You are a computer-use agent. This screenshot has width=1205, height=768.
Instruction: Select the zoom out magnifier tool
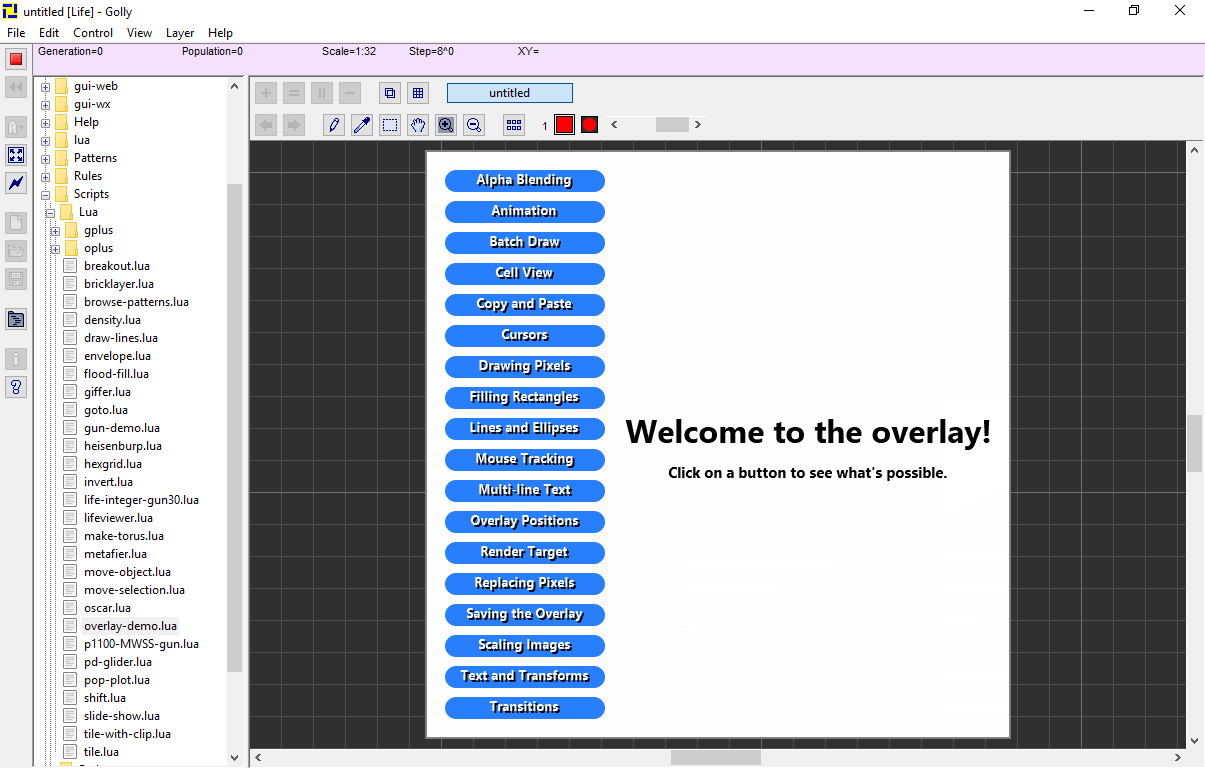pos(474,125)
